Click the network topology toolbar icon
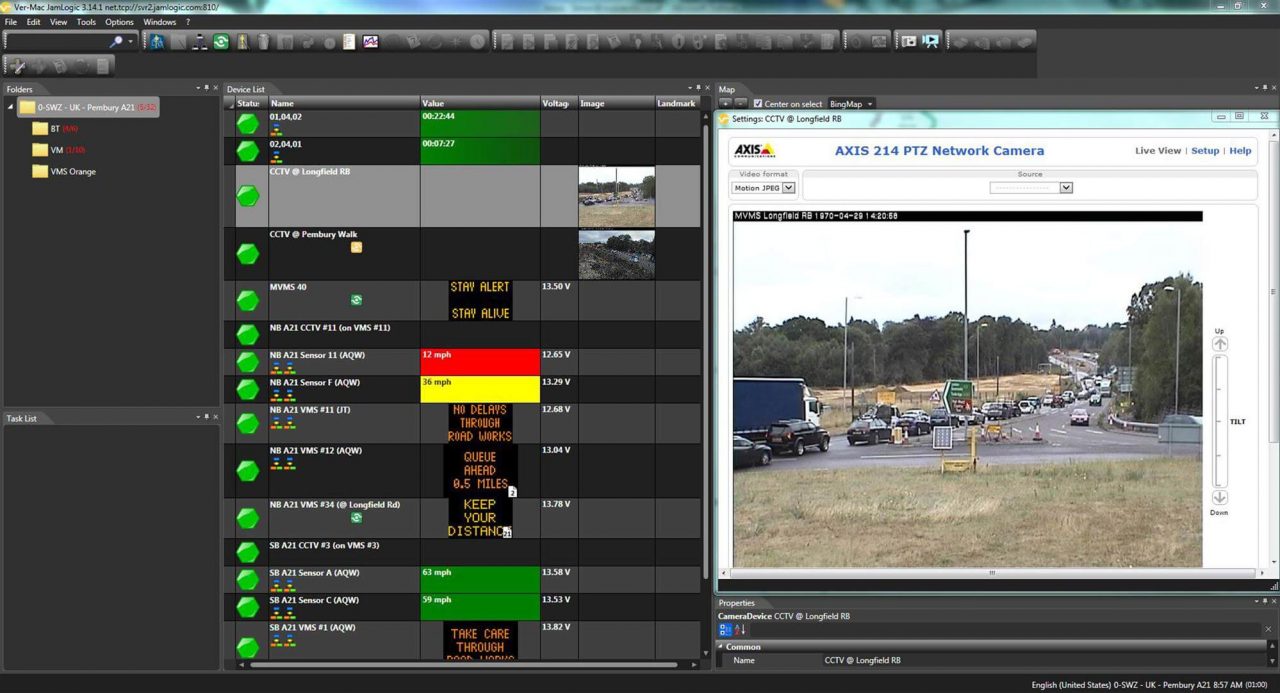The height and width of the screenshot is (693, 1280). coord(200,42)
